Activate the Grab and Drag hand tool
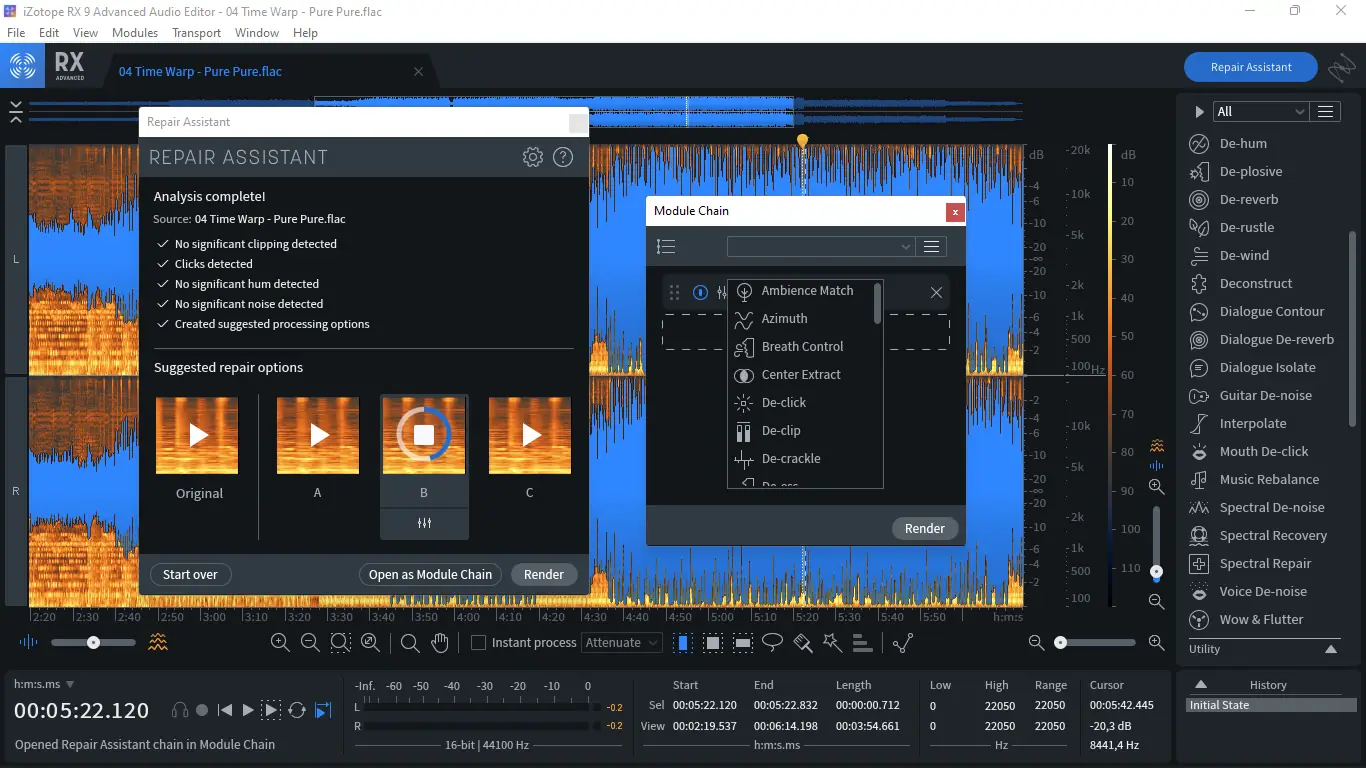Image resolution: width=1366 pixels, height=768 pixels. tap(440, 643)
